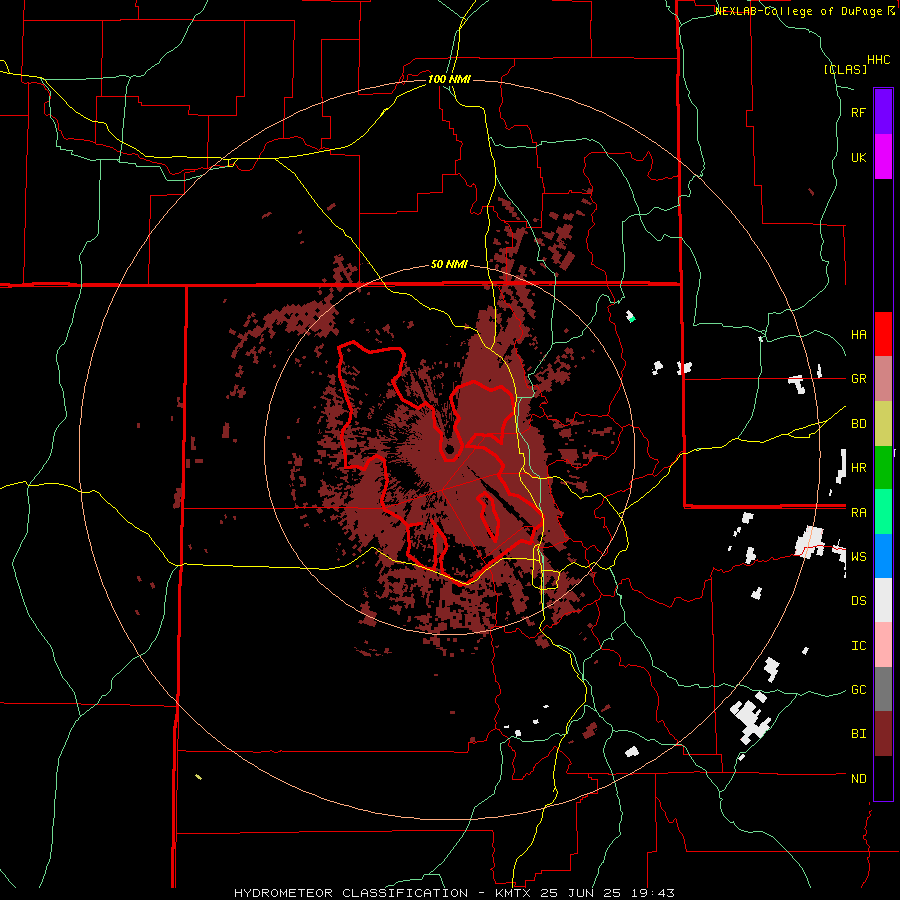The image size is (900, 900).
Task: Click the UK legend label
Action: coord(858,157)
